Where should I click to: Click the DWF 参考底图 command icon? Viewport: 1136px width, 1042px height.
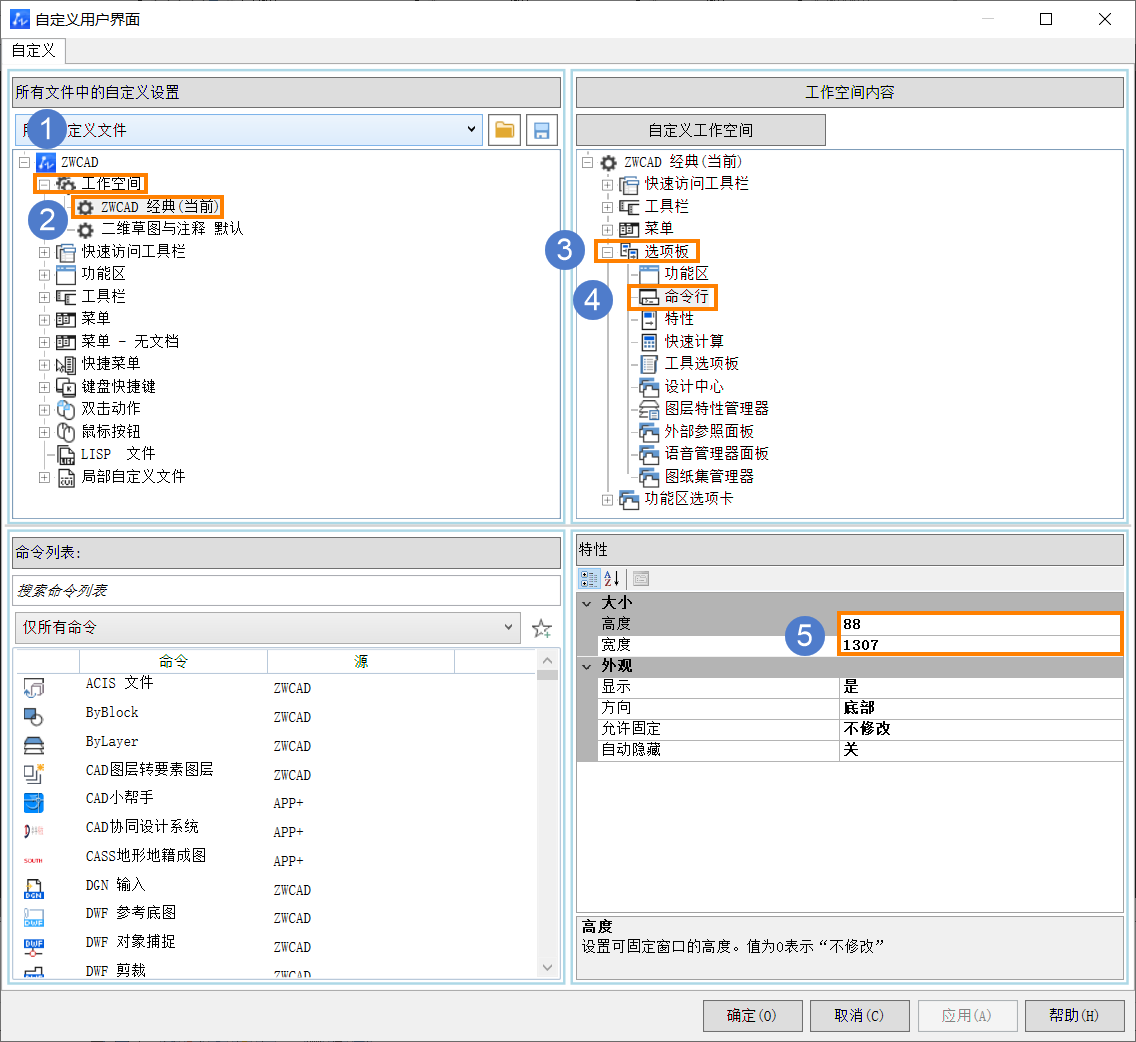[x=33, y=917]
